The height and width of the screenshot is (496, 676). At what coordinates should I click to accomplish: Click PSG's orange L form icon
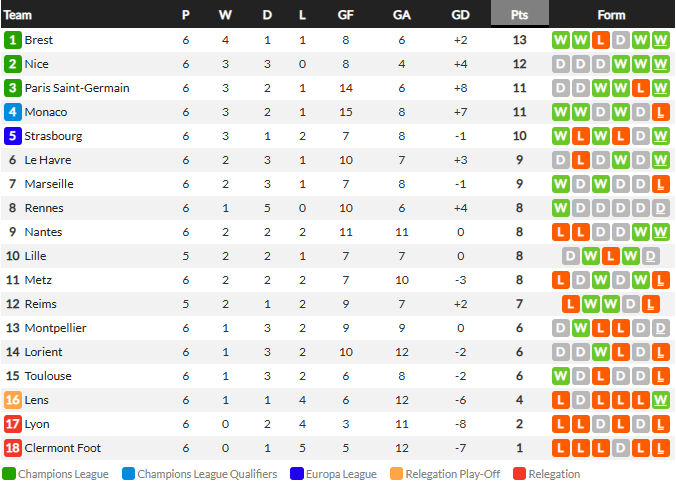click(641, 88)
